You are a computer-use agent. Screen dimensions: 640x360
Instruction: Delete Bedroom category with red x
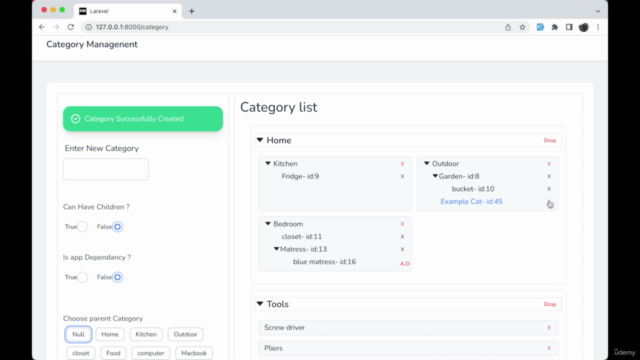point(402,224)
